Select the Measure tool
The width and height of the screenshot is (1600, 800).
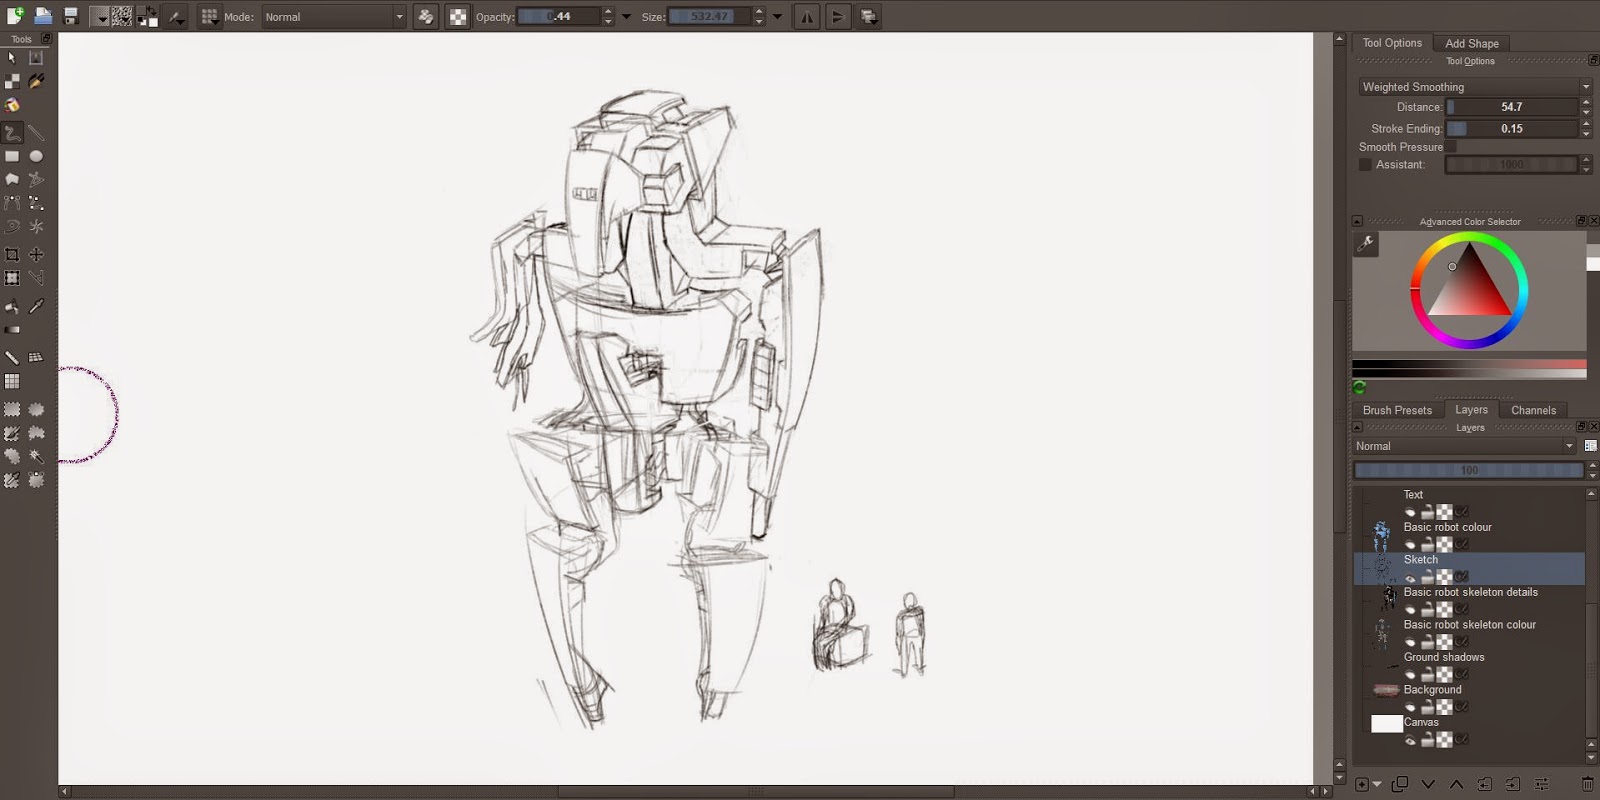12,357
